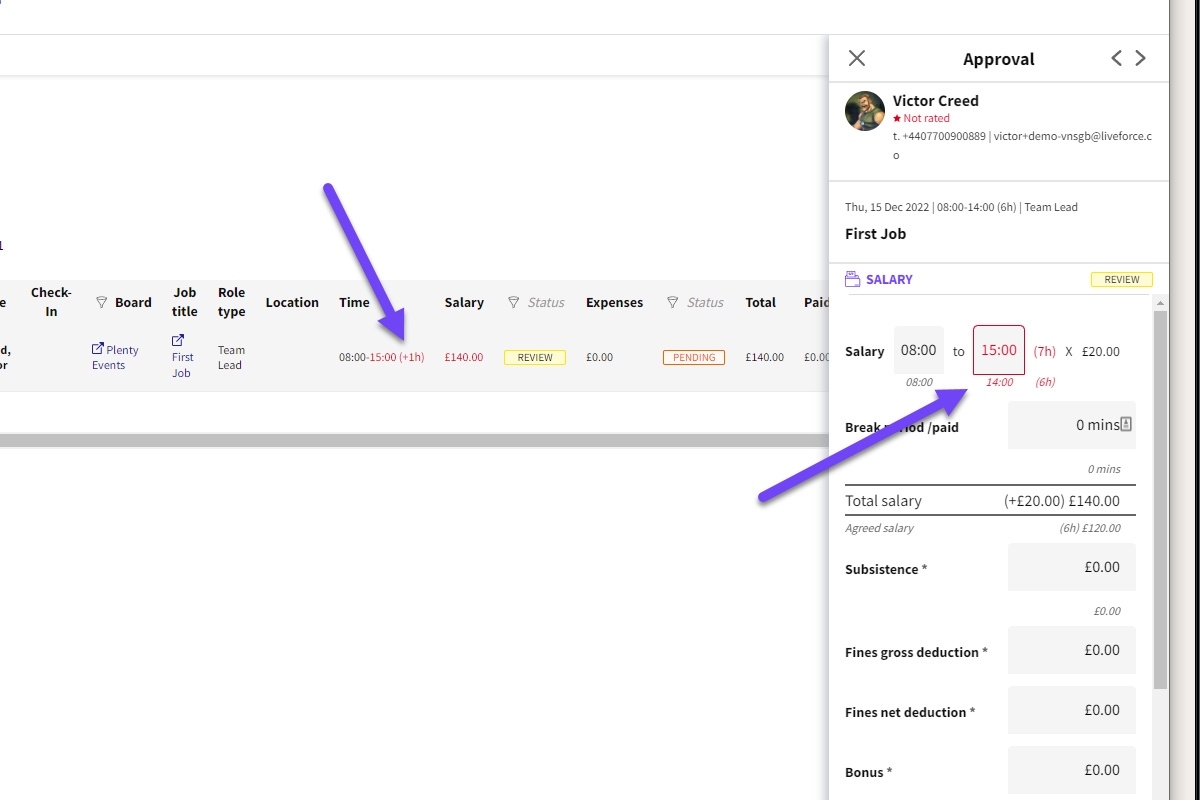The width and height of the screenshot is (1200, 800).
Task: Click the REVIEW badge in the Approval panel
Action: coord(1121,279)
